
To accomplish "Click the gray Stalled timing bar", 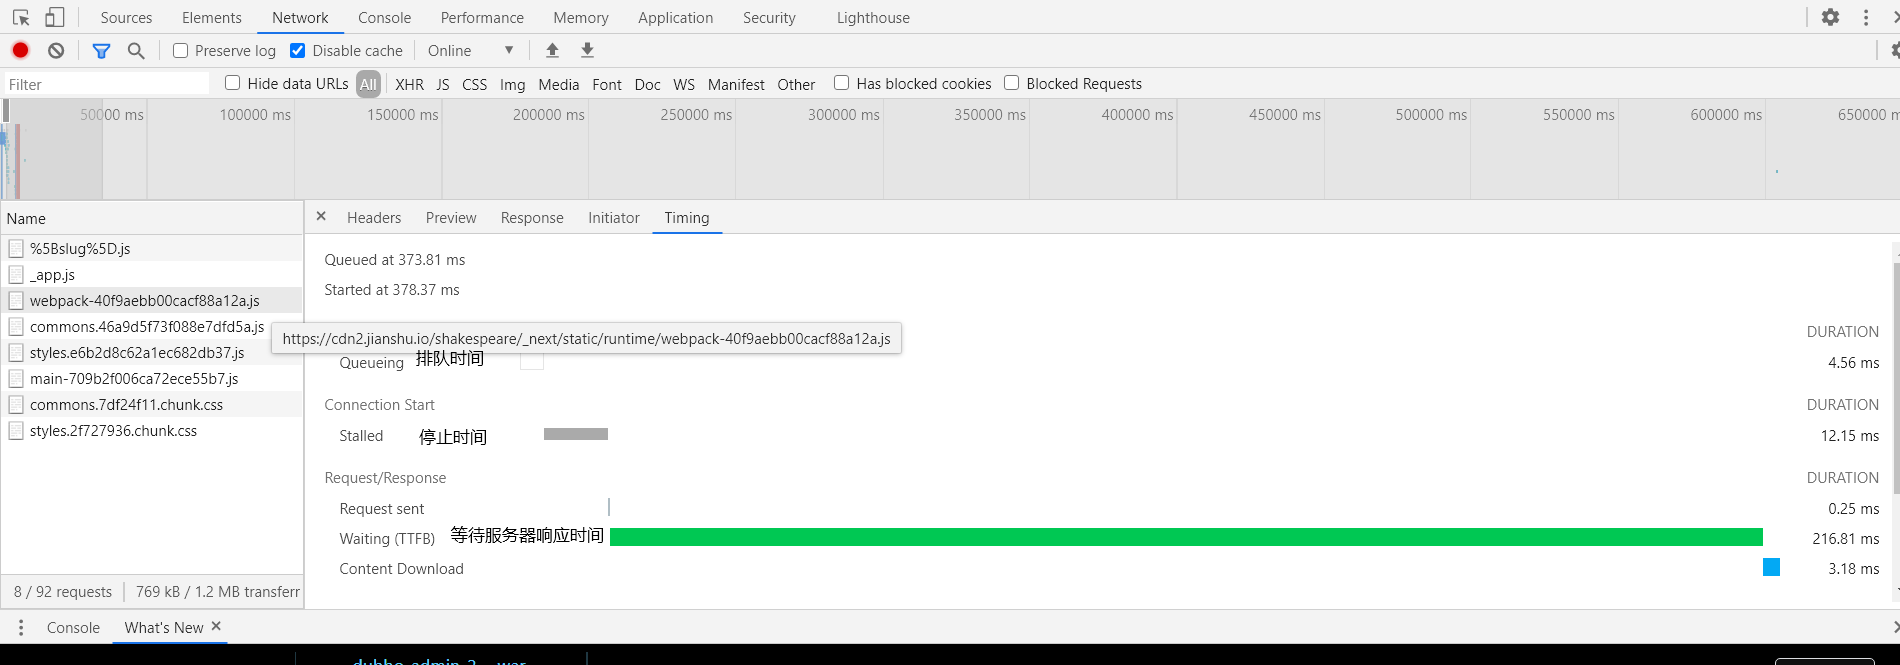I will (576, 434).
